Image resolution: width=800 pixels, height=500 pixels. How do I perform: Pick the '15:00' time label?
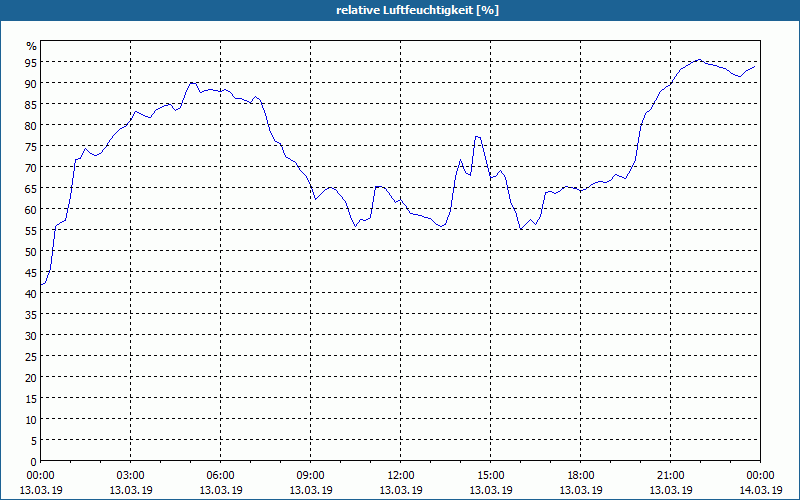pos(491,476)
